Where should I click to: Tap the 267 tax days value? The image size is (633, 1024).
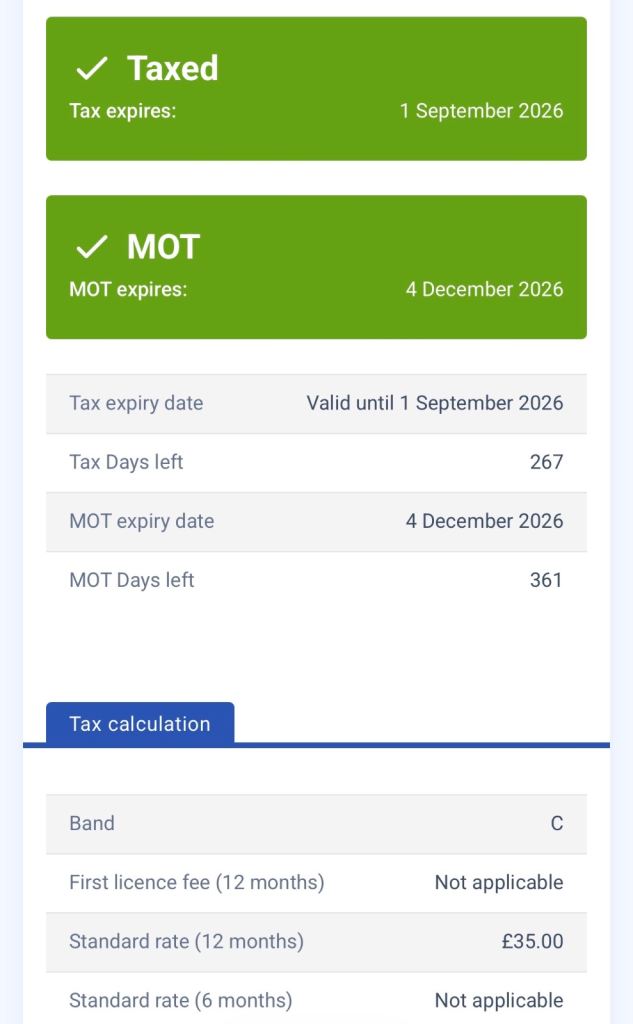point(546,462)
